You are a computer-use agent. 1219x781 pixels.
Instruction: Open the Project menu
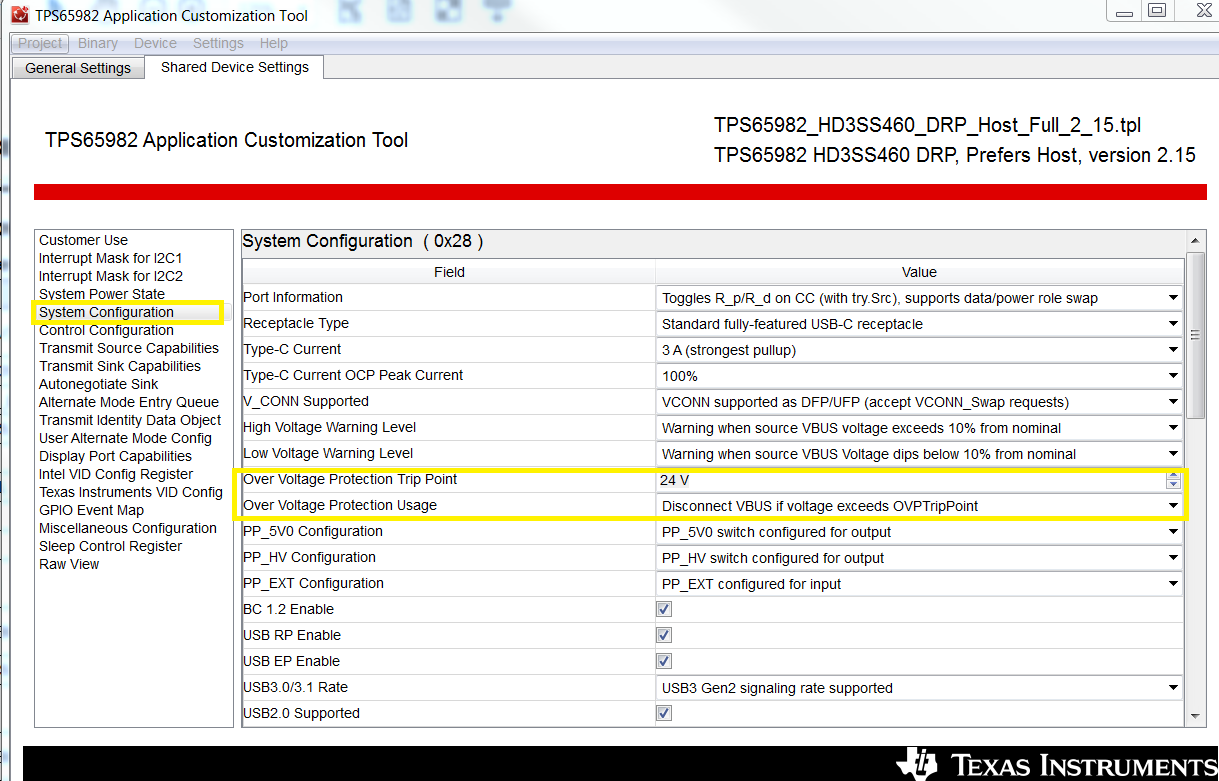[41, 43]
